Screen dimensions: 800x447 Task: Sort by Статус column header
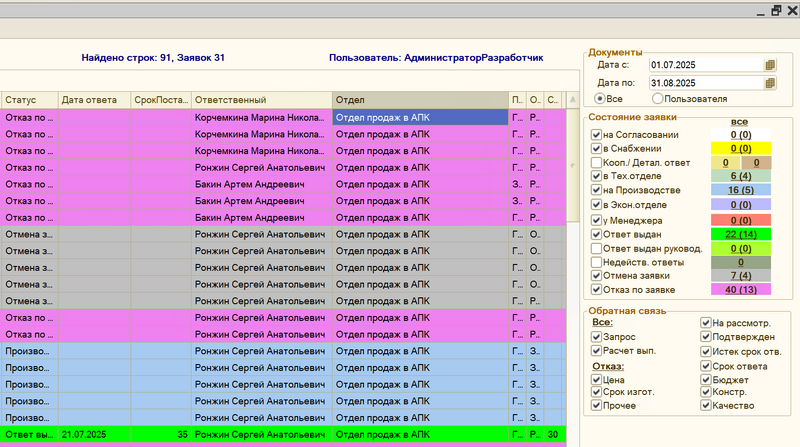click(30, 100)
